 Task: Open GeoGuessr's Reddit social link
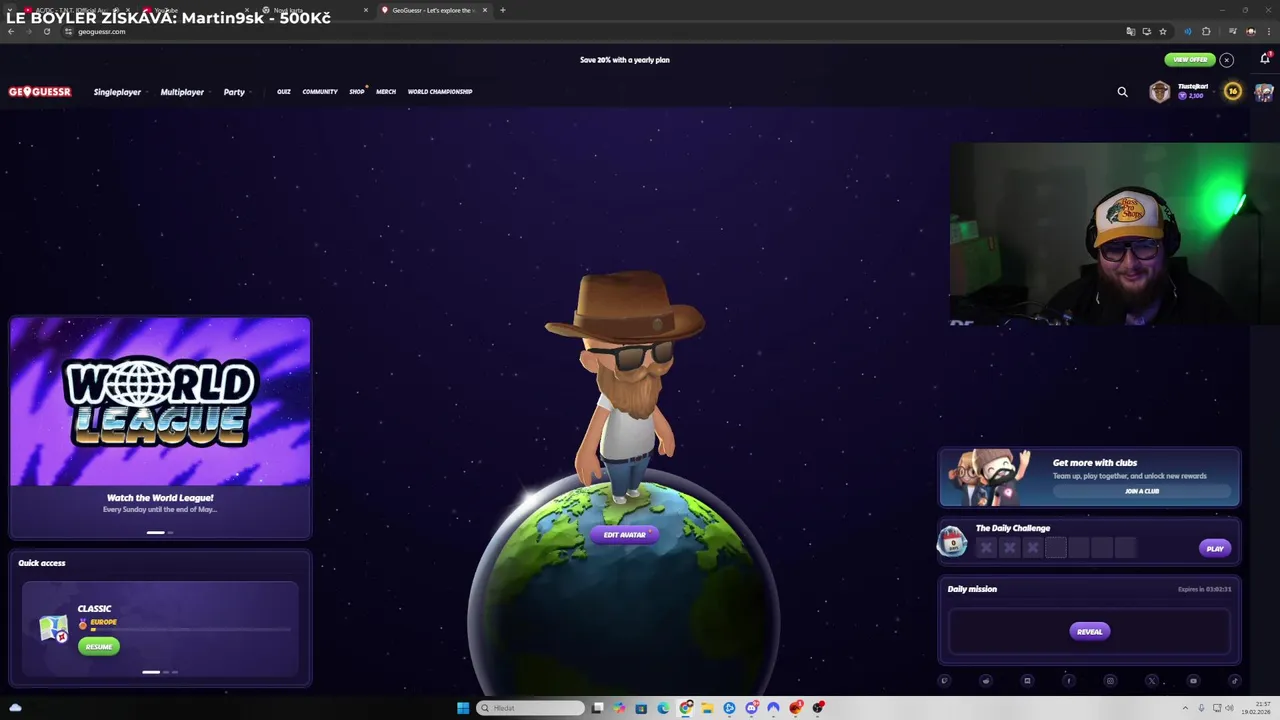point(986,681)
